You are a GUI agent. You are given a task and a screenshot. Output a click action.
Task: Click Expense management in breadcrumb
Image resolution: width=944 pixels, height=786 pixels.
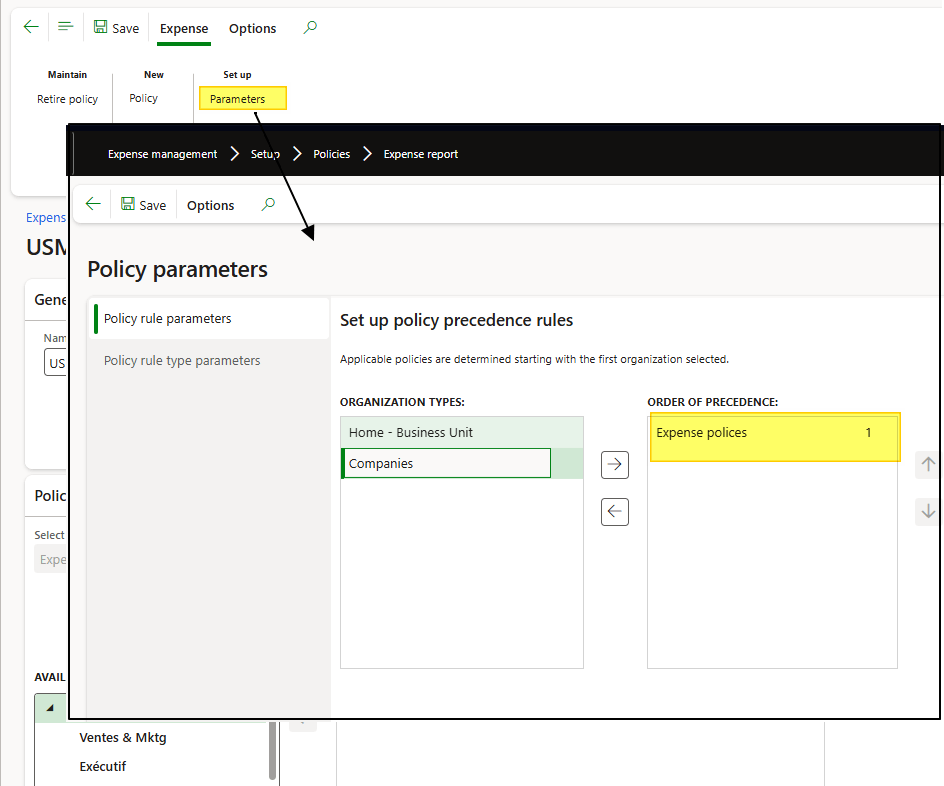[x=162, y=154]
